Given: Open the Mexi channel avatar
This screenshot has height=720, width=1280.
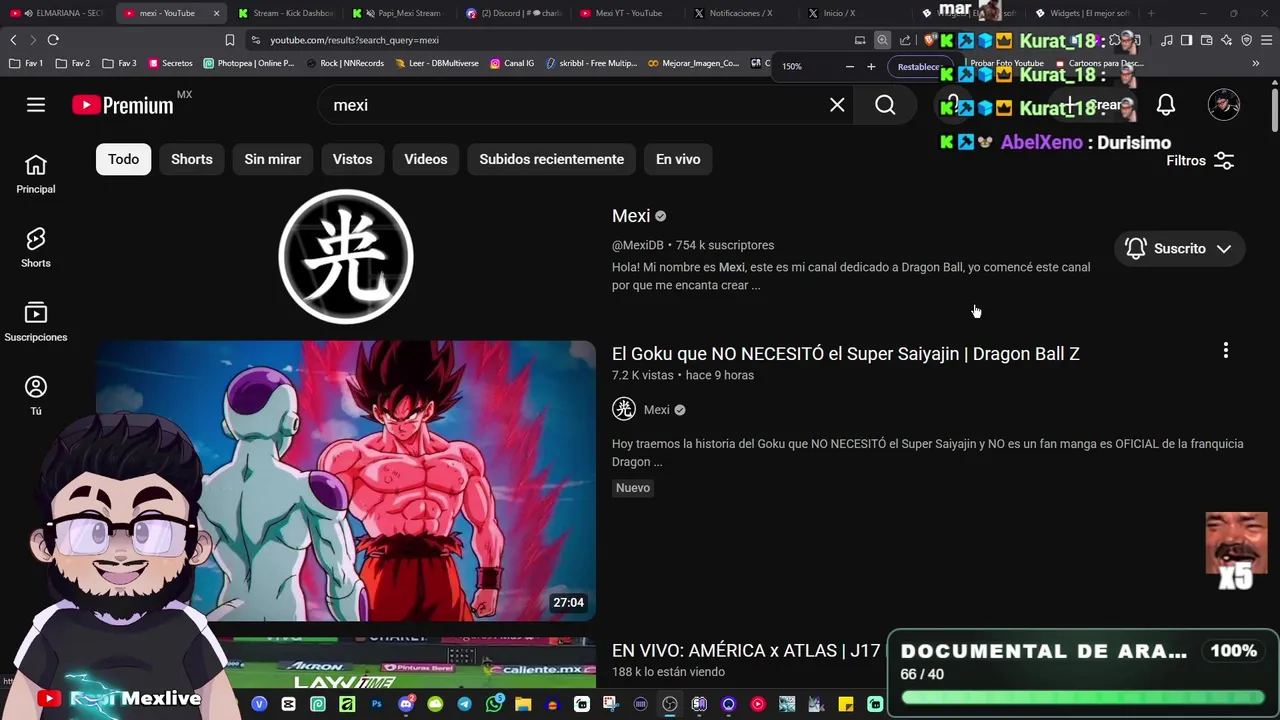Looking at the screenshot, I should pyautogui.click(x=346, y=256).
